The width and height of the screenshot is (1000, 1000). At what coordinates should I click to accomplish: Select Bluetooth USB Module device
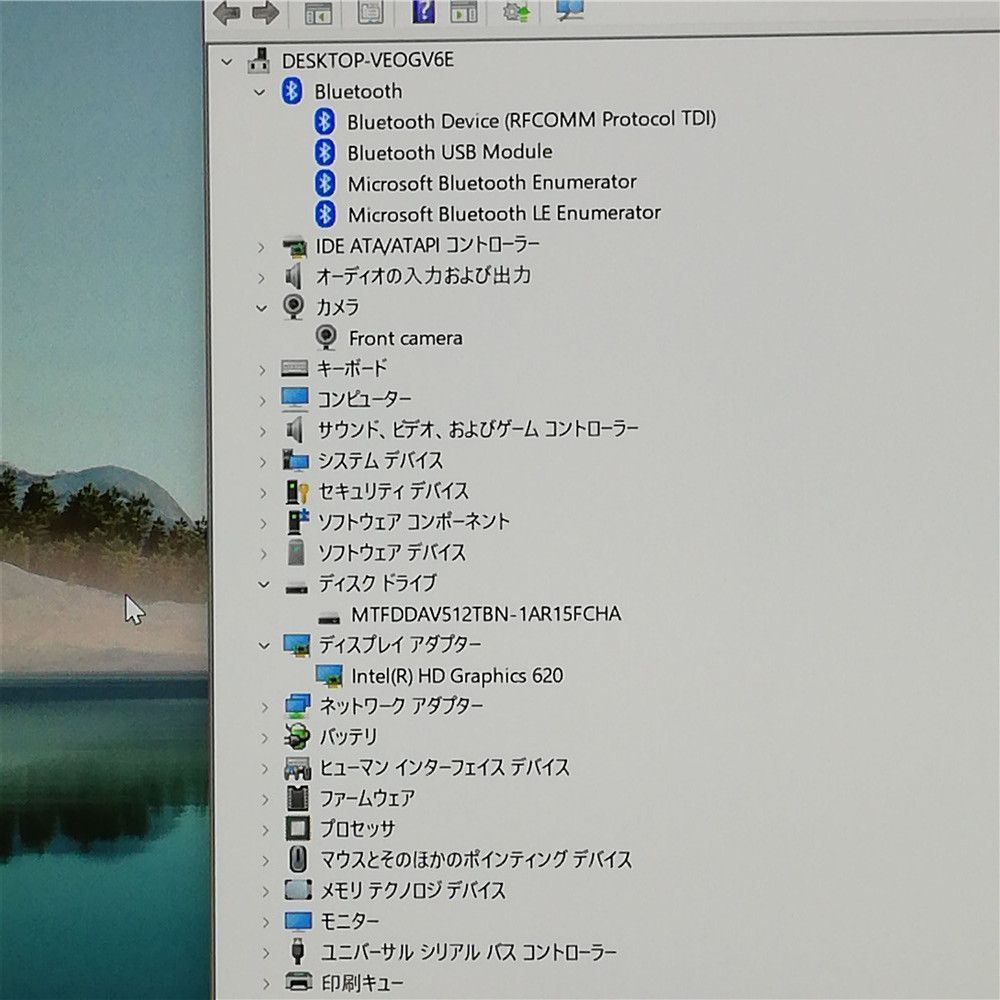(x=449, y=152)
